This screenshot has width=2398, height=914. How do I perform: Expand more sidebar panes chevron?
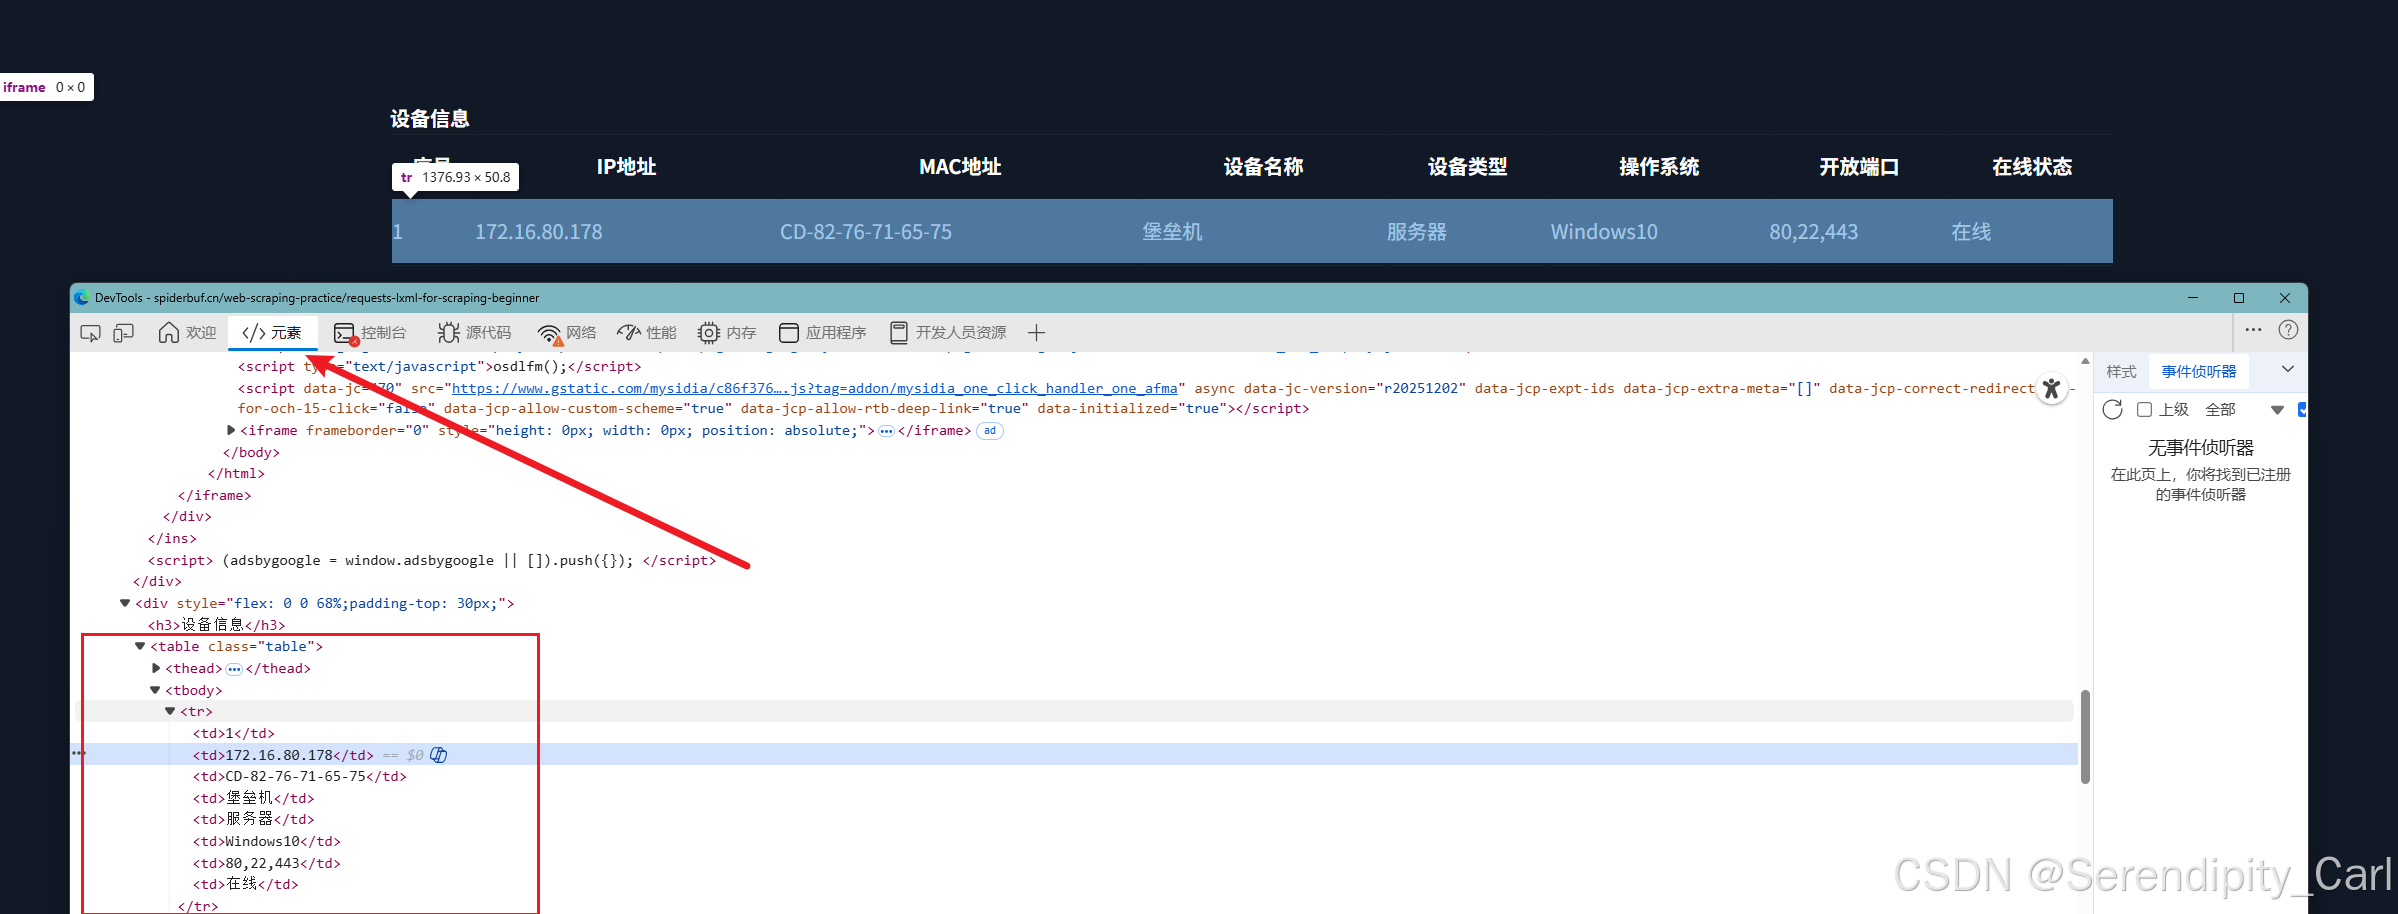2287,370
